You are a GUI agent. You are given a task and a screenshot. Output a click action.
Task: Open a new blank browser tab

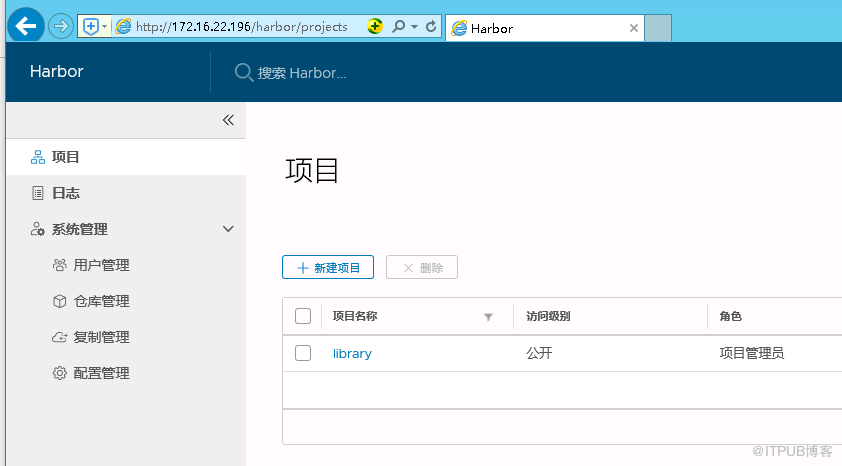[x=658, y=28]
